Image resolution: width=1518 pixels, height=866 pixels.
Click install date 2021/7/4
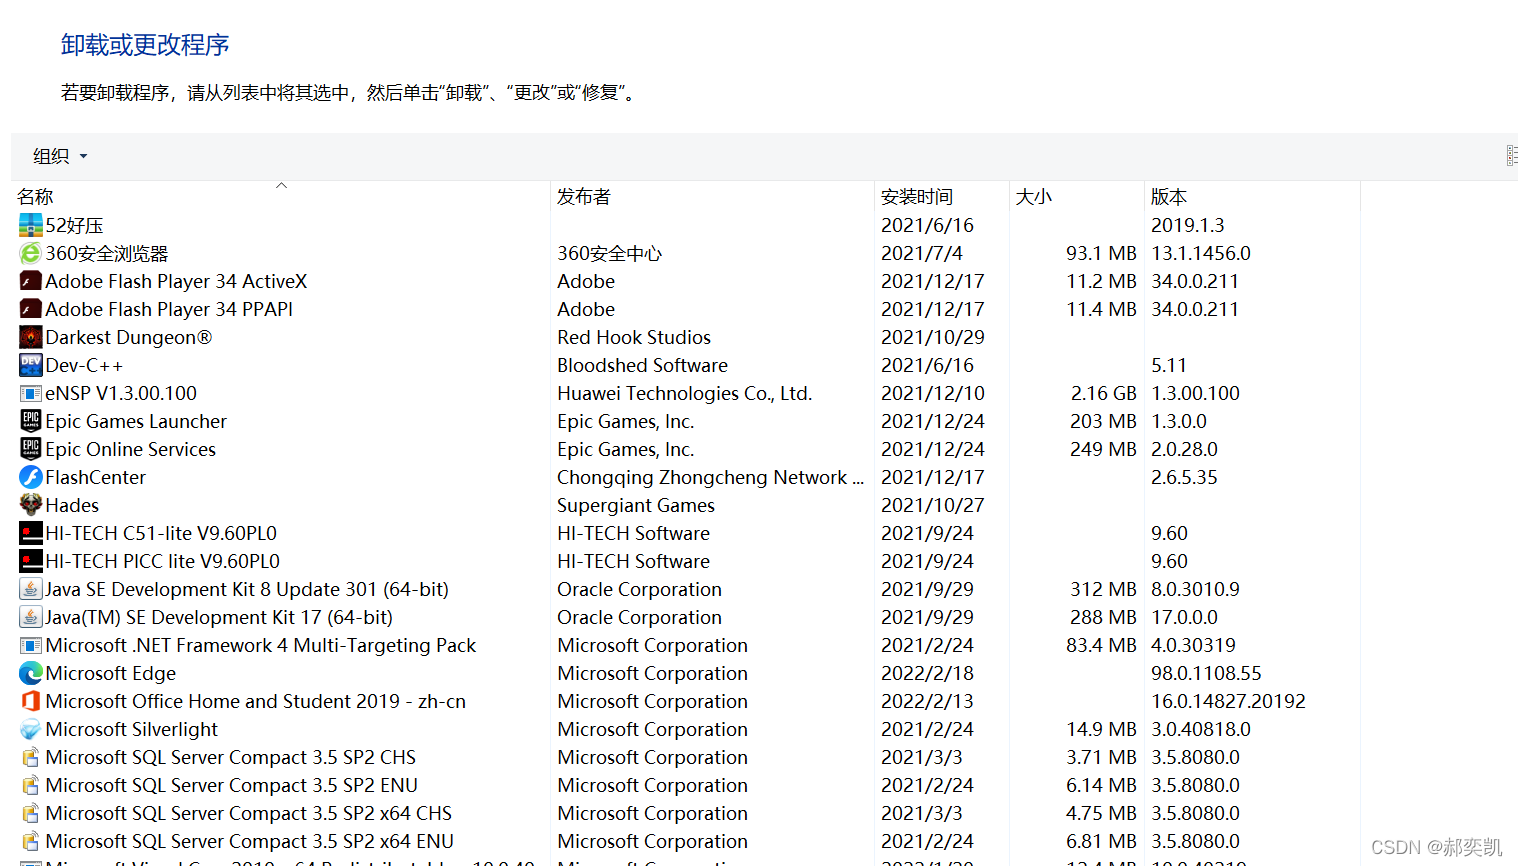(922, 253)
